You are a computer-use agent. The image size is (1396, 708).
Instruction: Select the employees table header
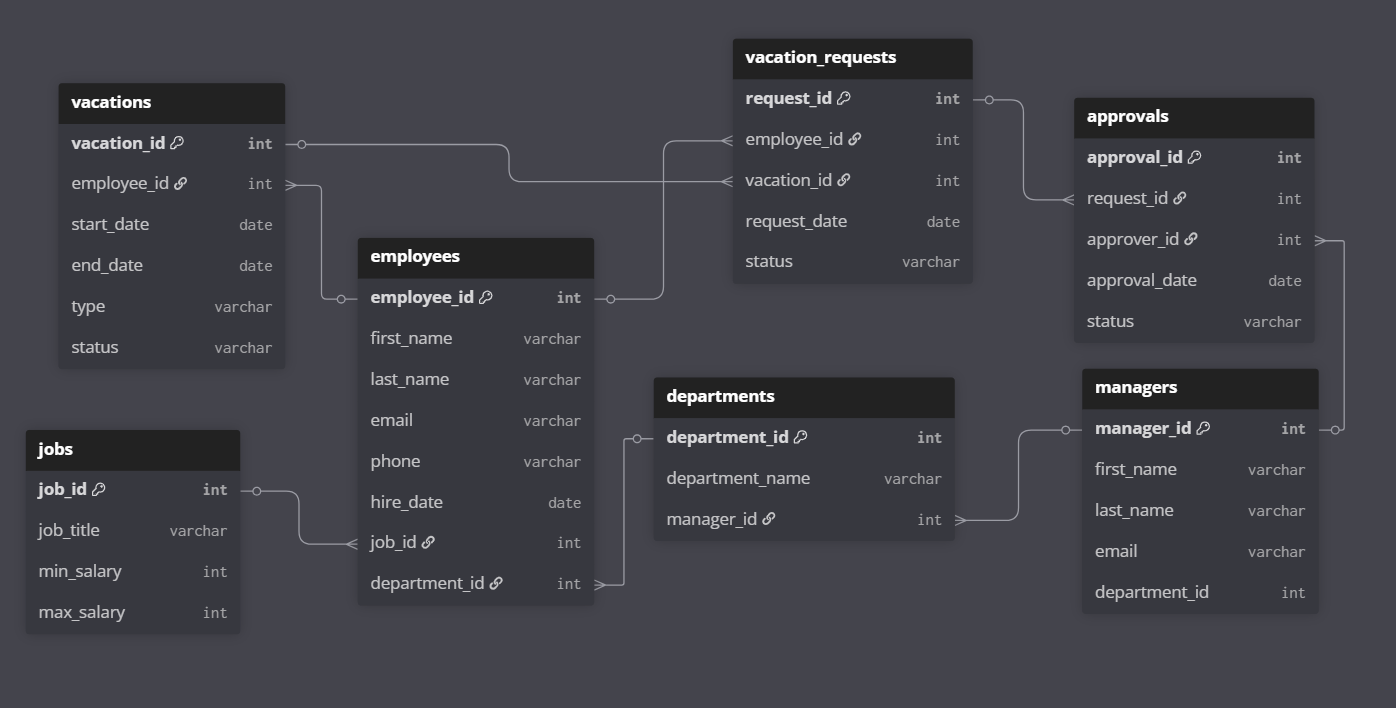point(475,257)
